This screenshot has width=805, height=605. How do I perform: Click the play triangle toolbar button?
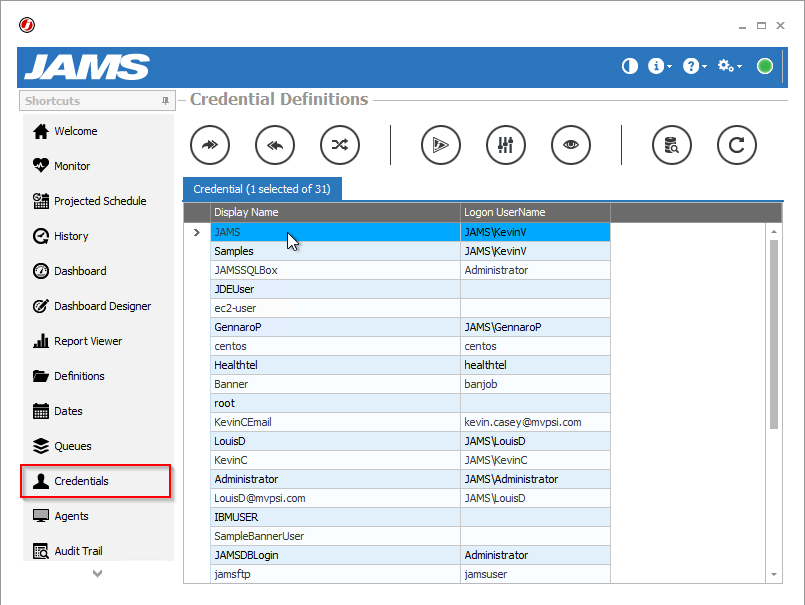click(x=440, y=145)
